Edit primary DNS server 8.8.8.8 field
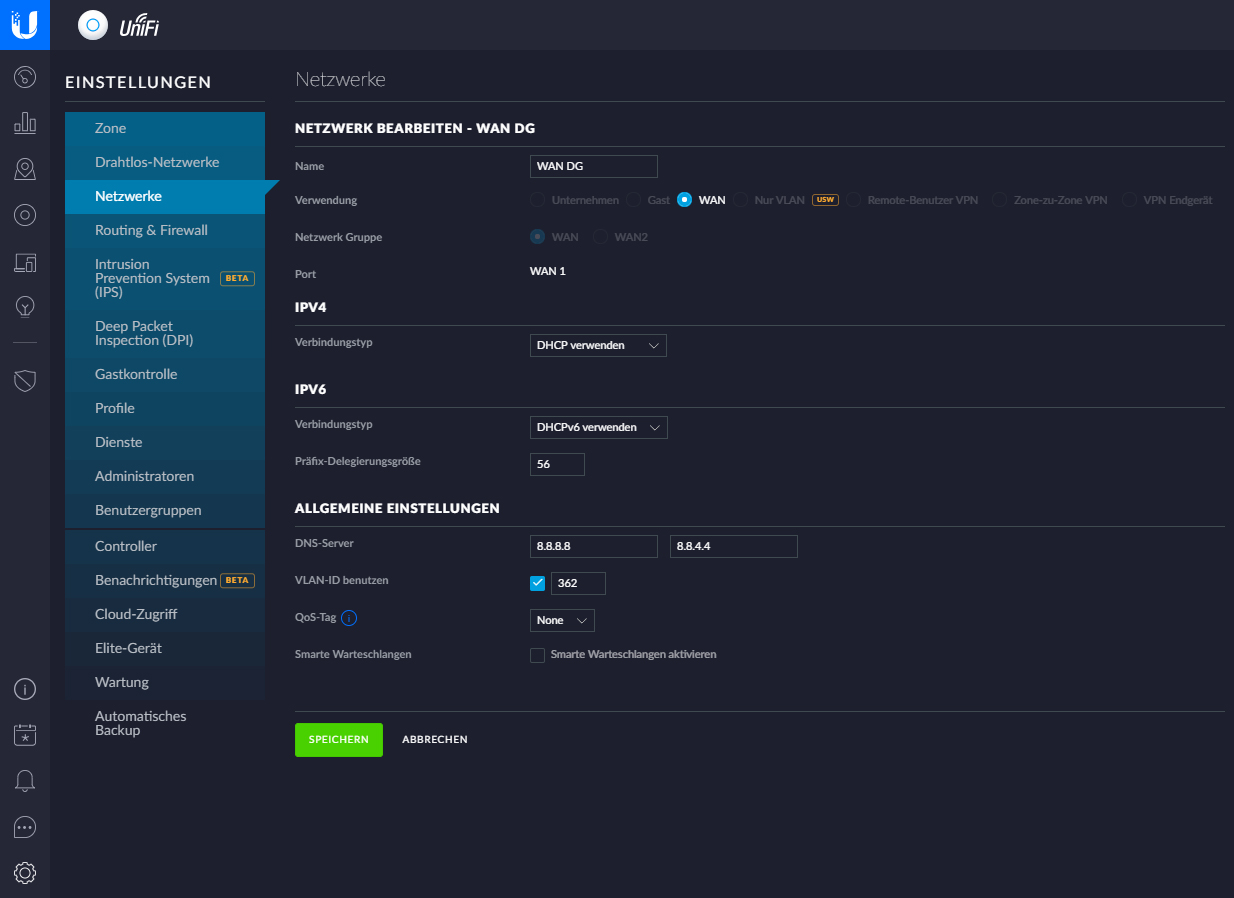The height and width of the screenshot is (898, 1234). pyautogui.click(x=594, y=546)
